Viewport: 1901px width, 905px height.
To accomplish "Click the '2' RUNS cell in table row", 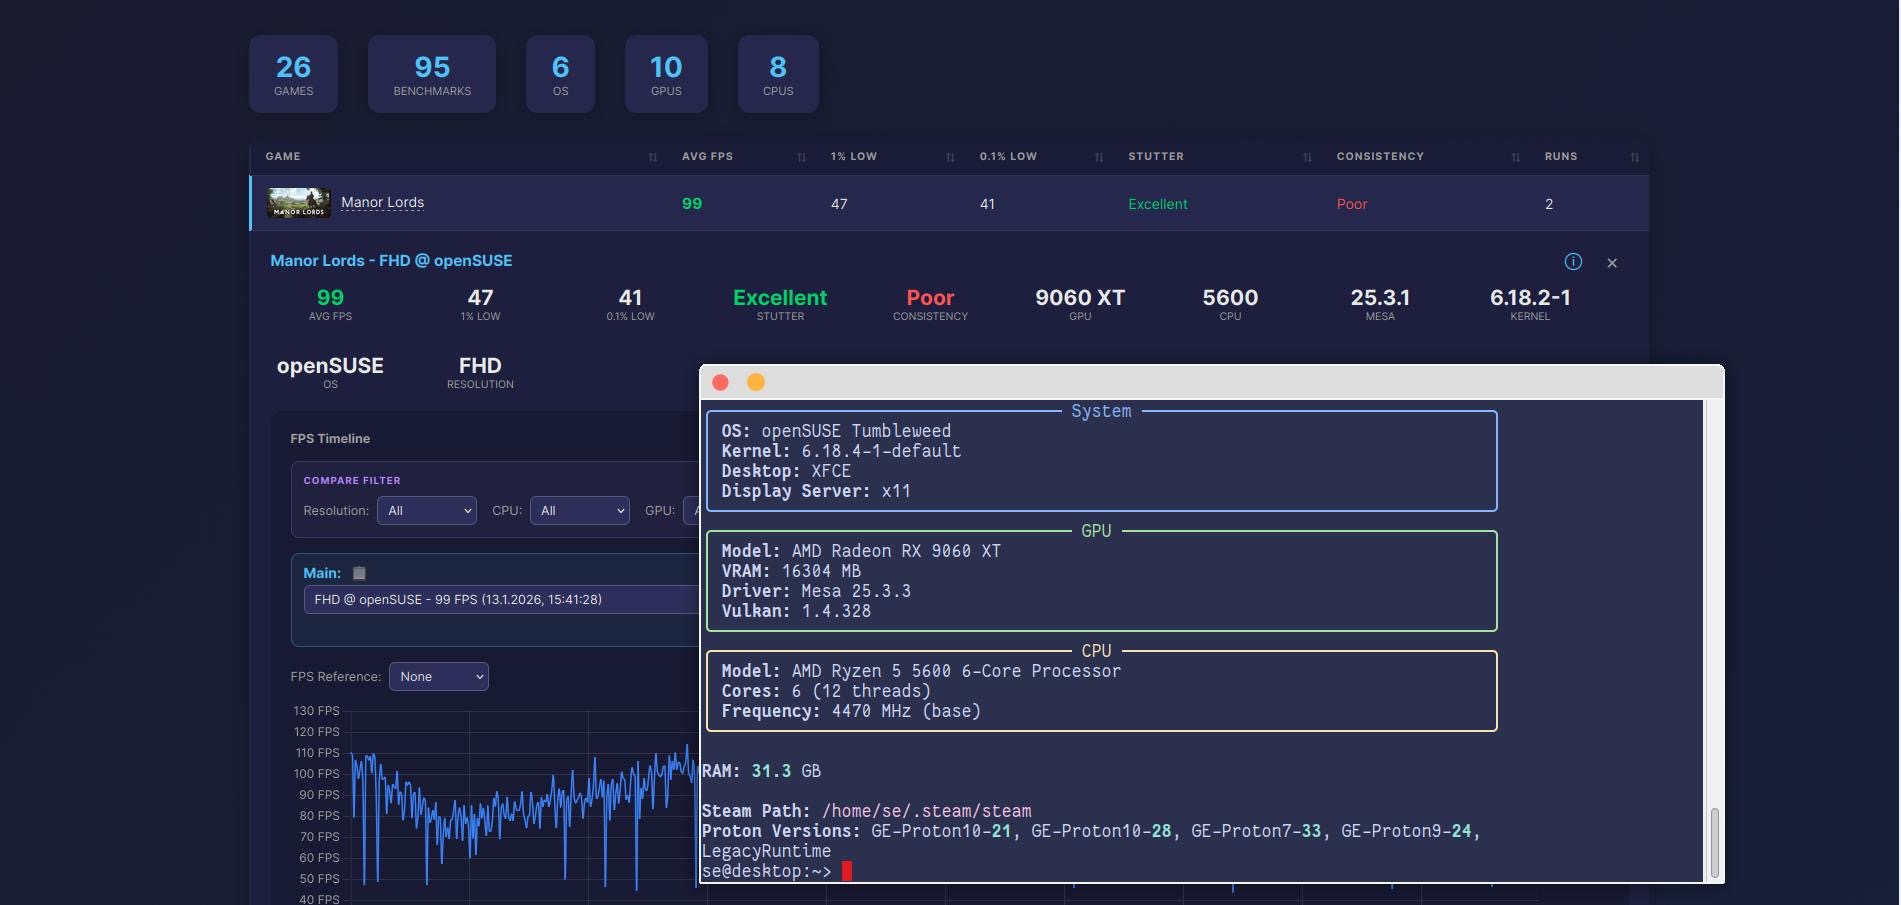I will coord(1549,204).
